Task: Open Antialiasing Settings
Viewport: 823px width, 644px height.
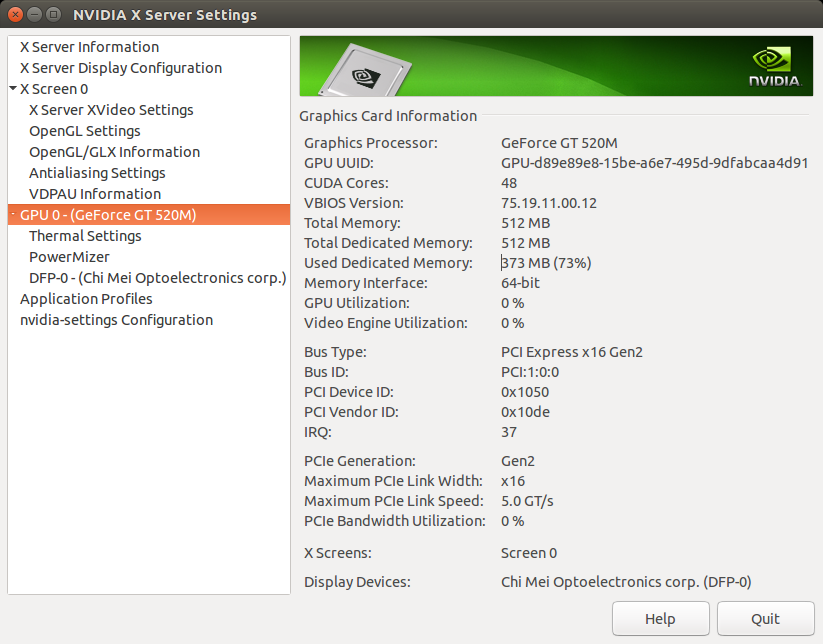Action: pos(97,173)
